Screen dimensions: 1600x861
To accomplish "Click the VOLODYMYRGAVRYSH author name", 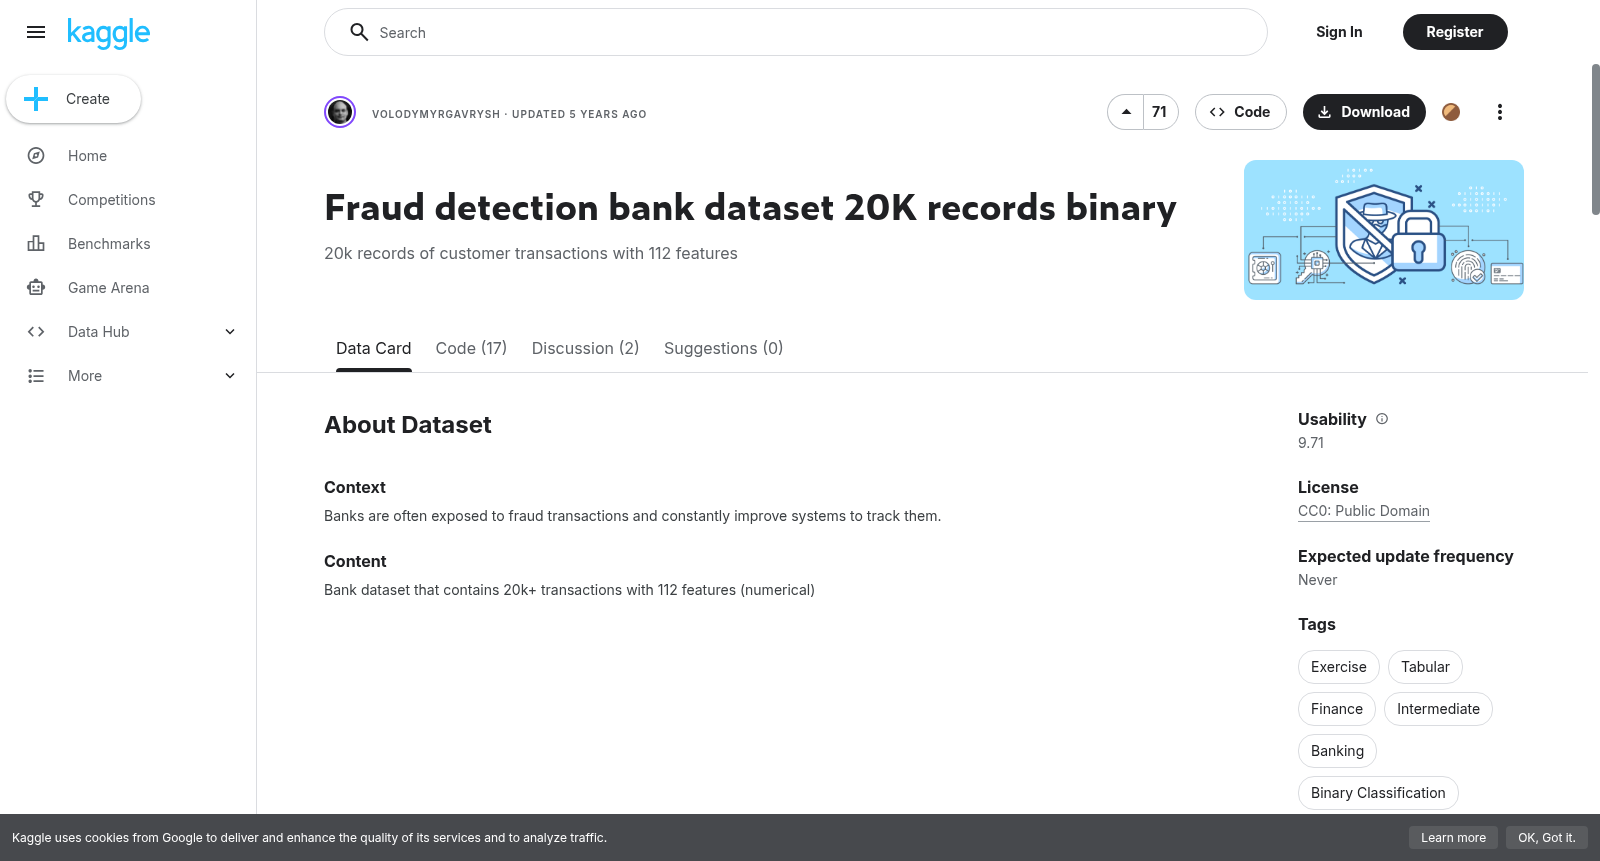I will click(436, 114).
